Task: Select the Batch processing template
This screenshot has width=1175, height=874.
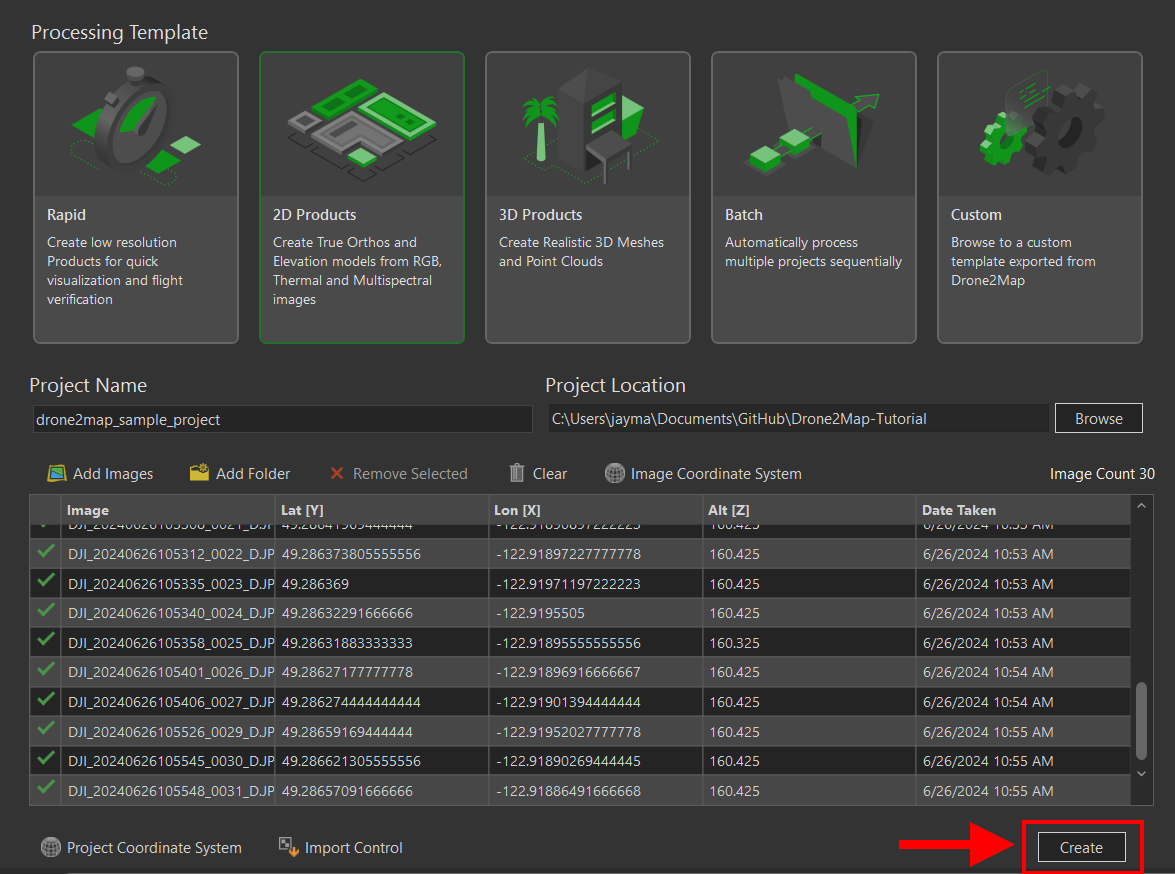Action: click(814, 197)
